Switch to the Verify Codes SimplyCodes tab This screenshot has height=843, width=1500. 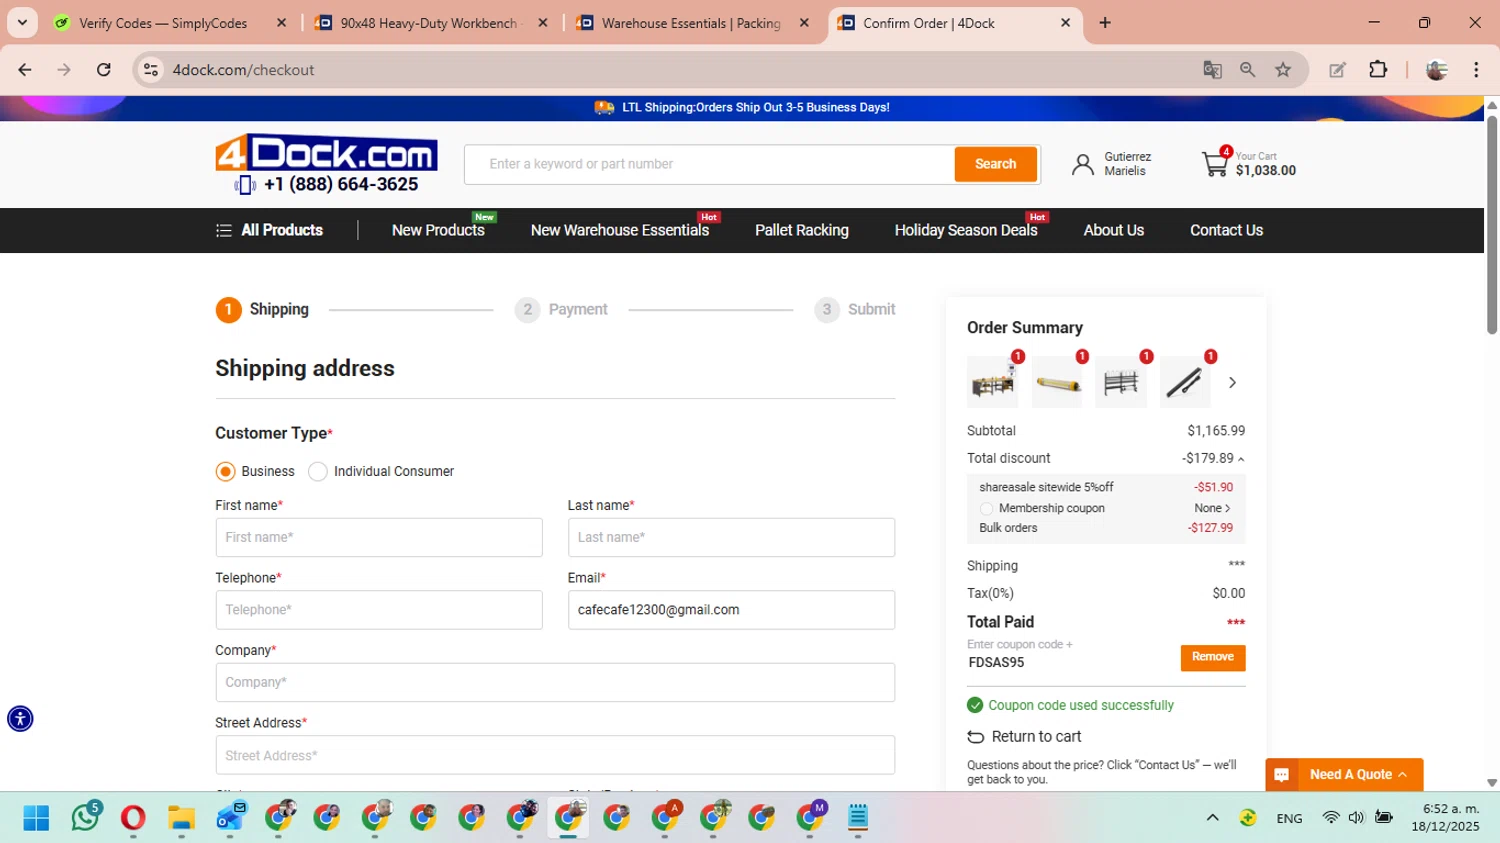[x=163, y=22]
